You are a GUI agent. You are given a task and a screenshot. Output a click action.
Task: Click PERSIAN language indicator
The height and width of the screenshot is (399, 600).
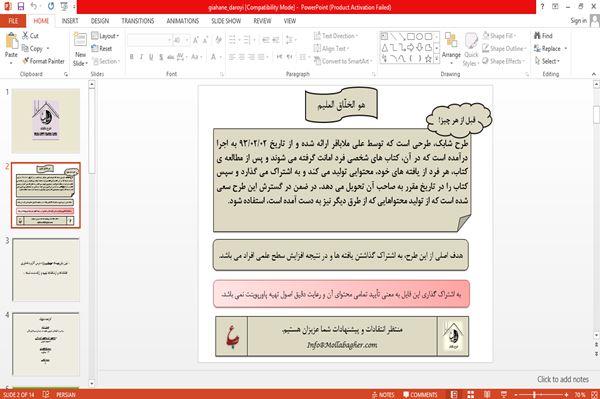tap(66, 395)
